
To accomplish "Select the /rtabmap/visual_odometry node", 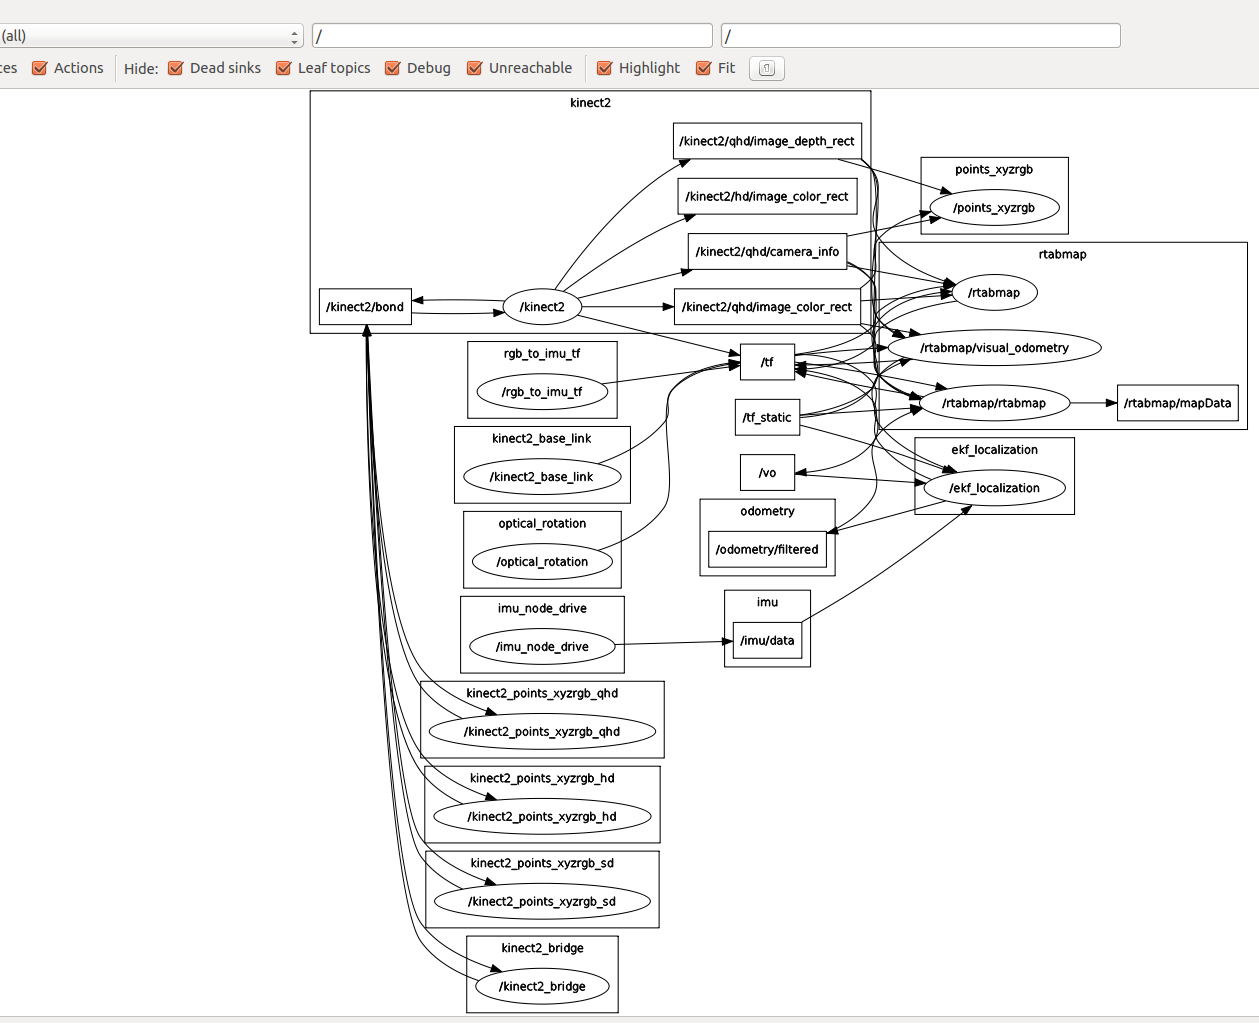I will coord(994,348).
